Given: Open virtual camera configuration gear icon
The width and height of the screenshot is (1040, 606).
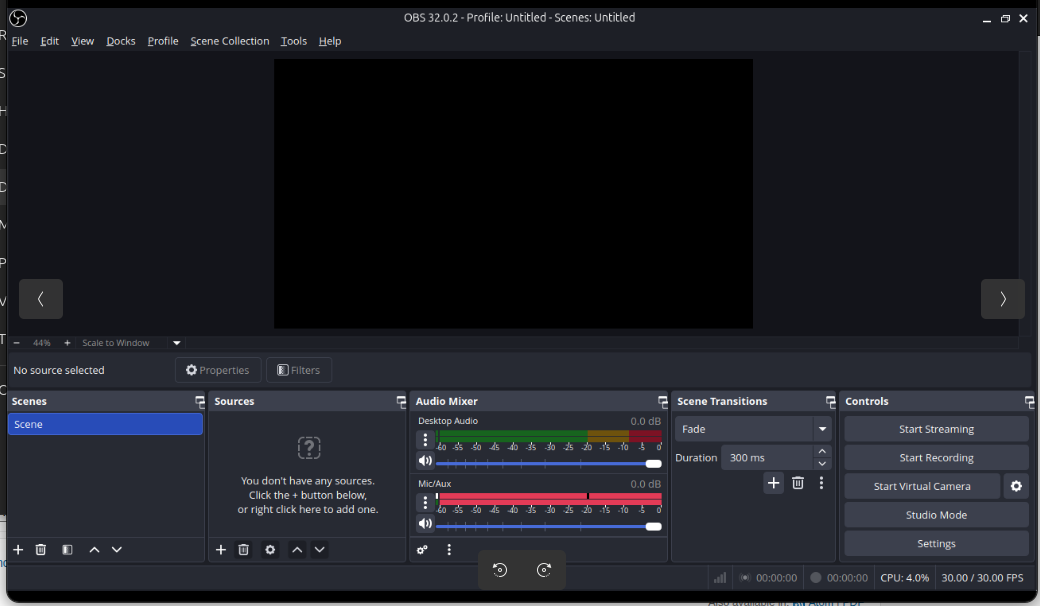Looking at the screenshot, I should (1016, 486).
